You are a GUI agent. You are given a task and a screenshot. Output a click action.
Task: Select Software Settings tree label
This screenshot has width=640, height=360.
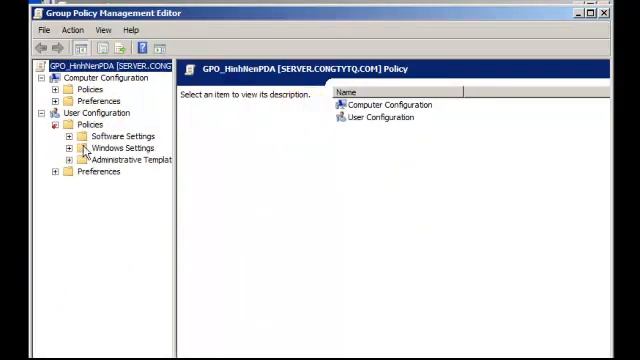[x=123, y=136]
